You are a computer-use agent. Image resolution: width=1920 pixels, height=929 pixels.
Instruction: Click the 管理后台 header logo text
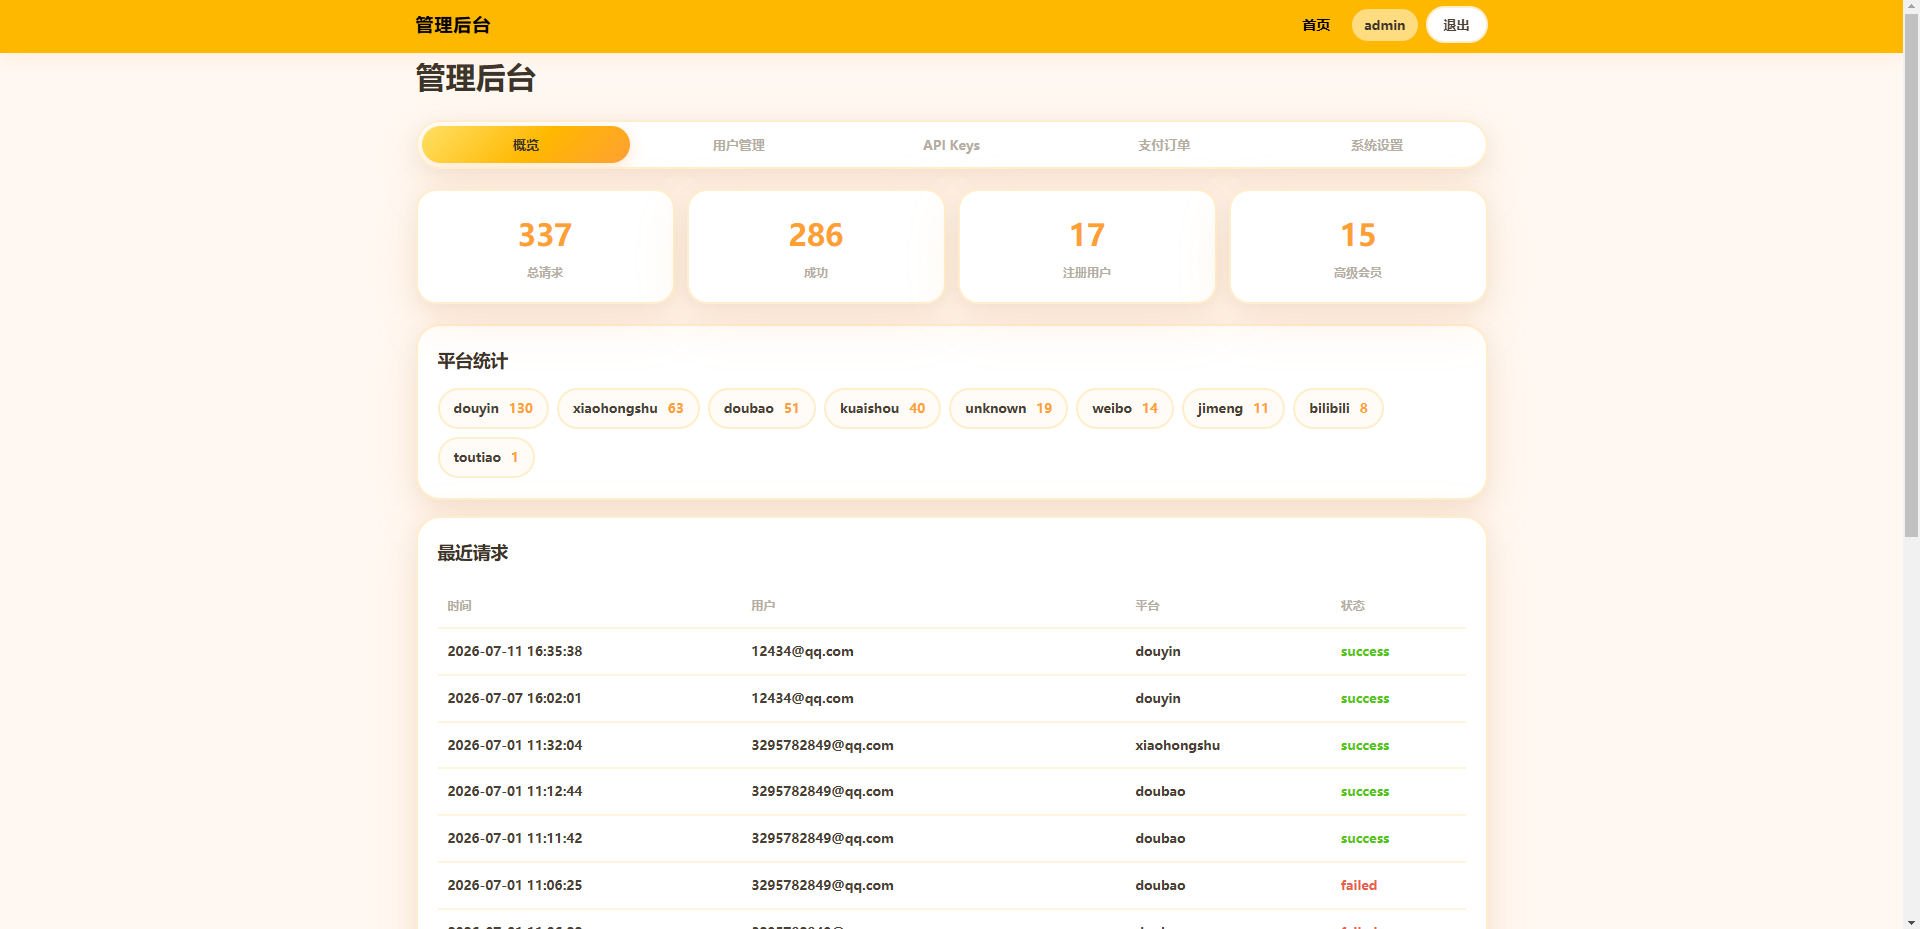452,25
